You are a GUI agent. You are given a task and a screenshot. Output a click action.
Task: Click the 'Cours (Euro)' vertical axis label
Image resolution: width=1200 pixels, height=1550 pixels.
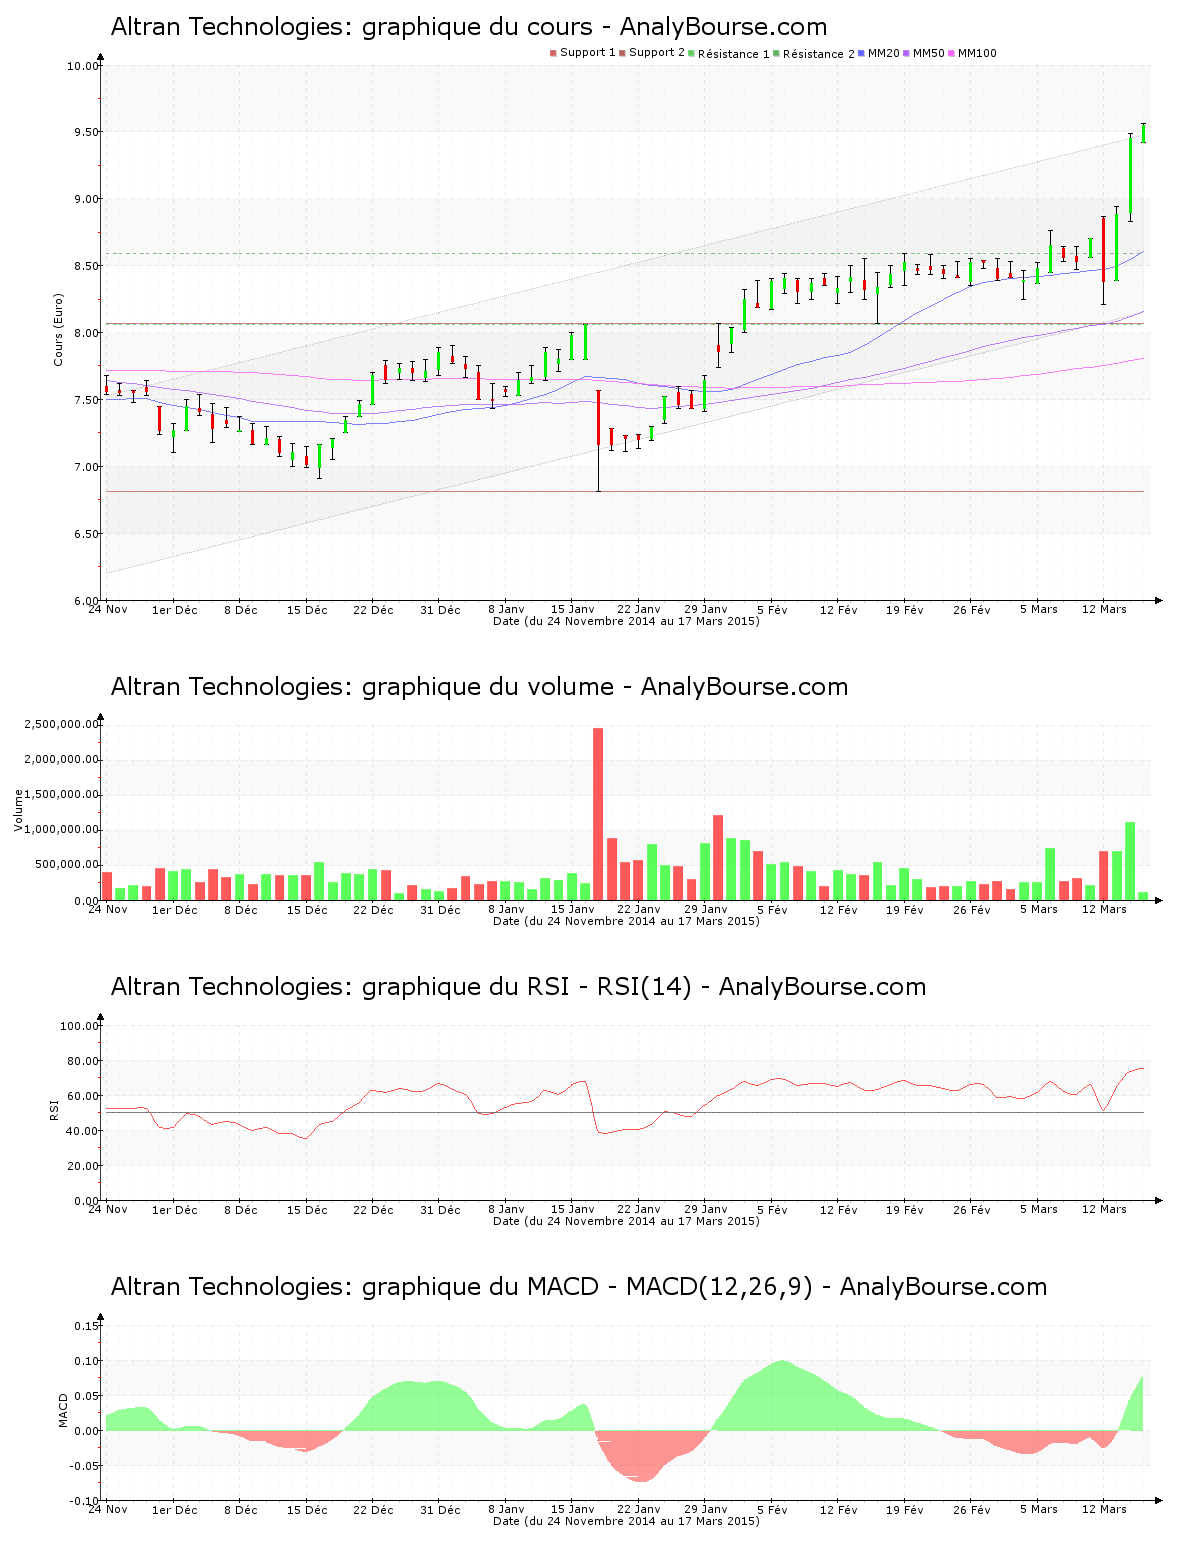[x=58, y=329]
